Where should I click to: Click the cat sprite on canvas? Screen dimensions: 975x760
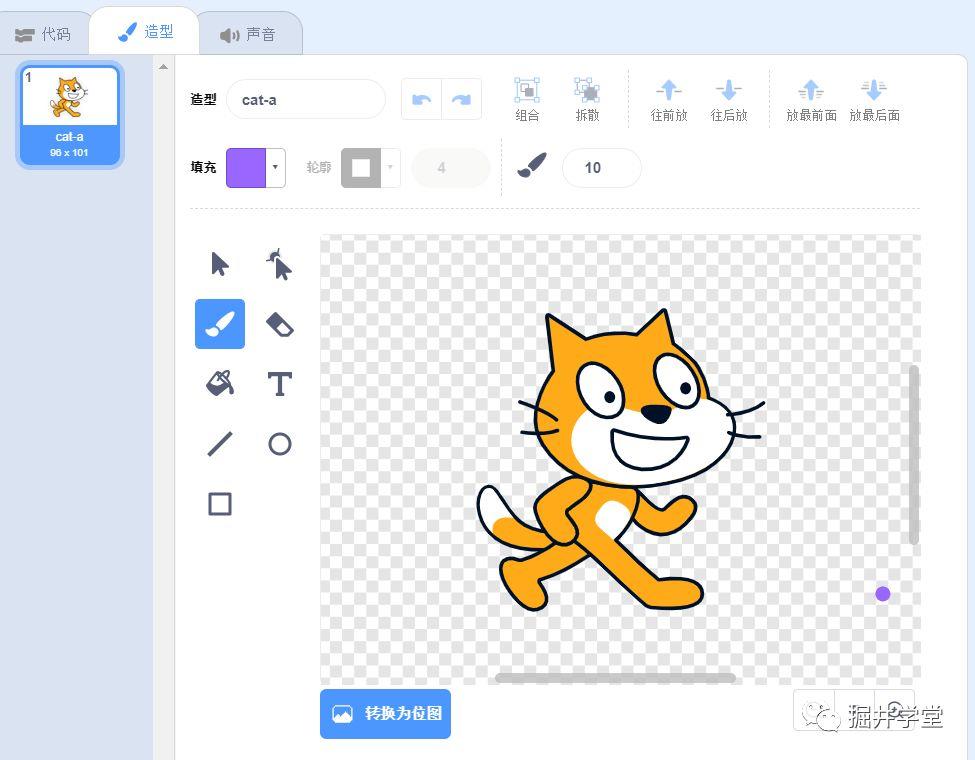tap(621, 460)
